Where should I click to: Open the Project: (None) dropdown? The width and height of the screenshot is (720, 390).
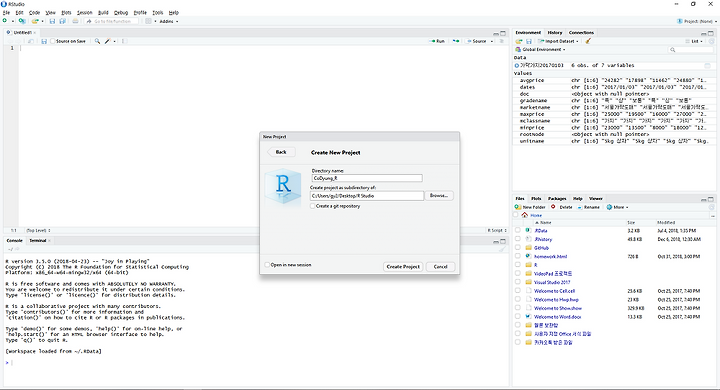coord(696,21)
